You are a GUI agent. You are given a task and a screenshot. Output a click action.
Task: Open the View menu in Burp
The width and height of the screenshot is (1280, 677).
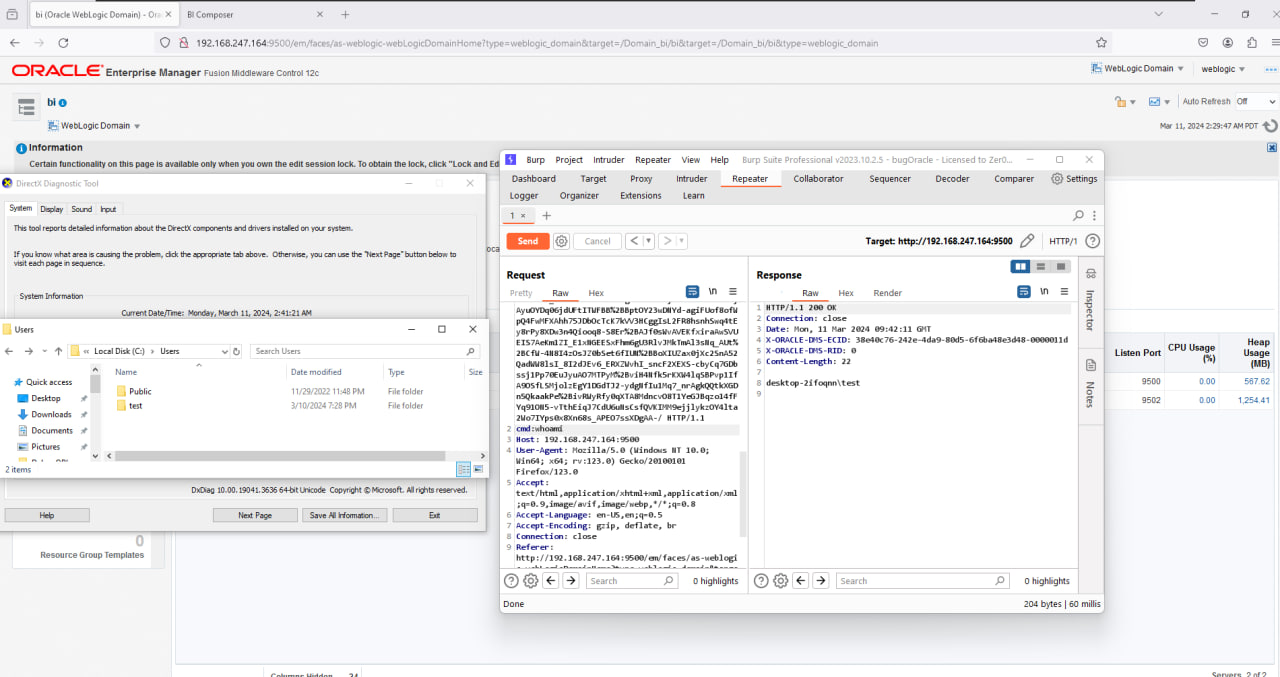click(x=691, y=160)
